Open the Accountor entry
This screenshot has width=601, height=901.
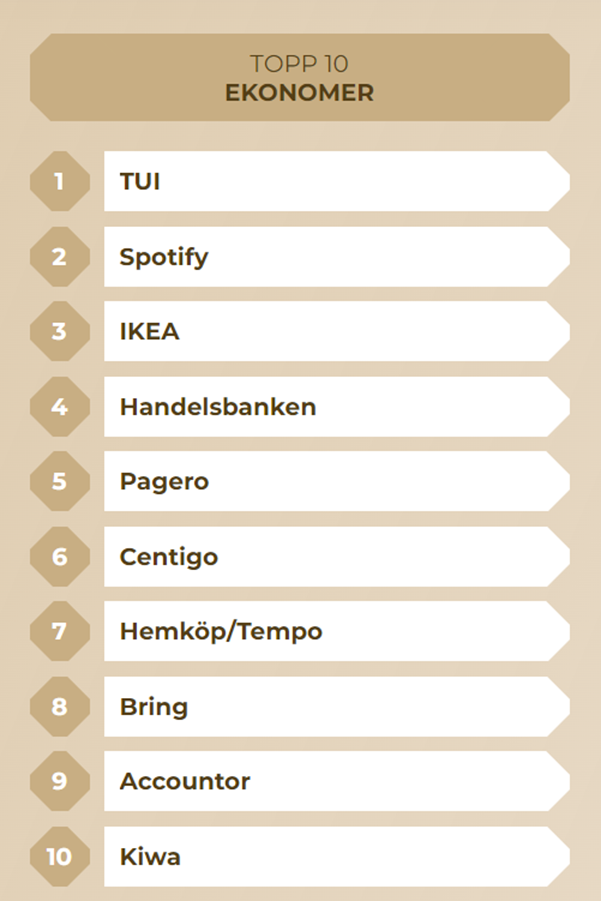[x=337, y=781]
